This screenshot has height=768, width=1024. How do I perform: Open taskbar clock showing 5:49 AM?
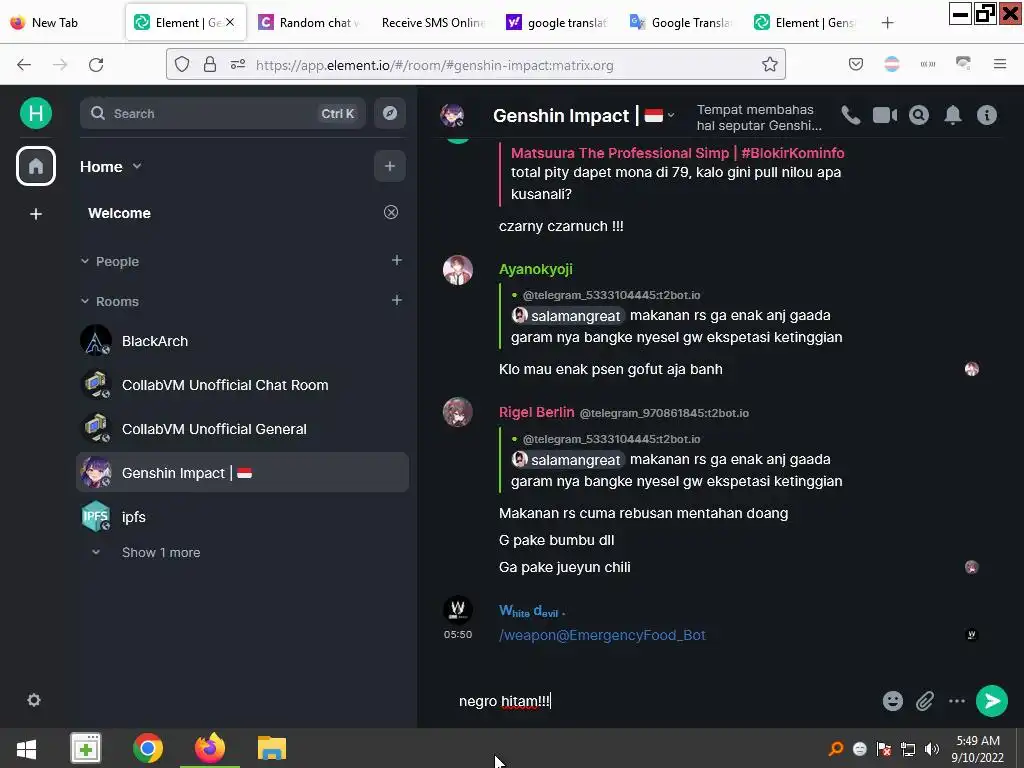[x=978, y=749]
